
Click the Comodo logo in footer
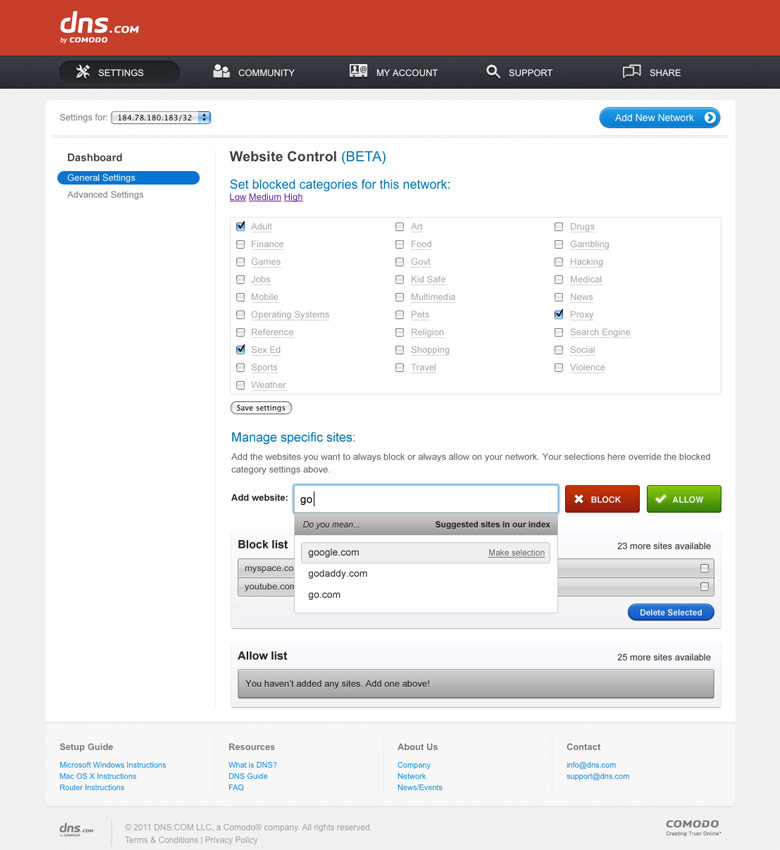[692, 827]
